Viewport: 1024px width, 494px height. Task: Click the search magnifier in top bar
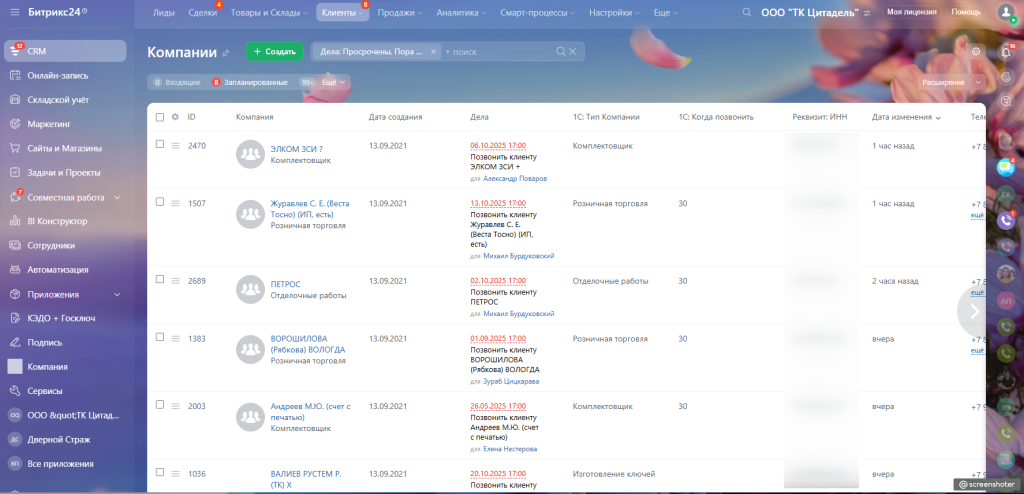(x=749, y=12)
